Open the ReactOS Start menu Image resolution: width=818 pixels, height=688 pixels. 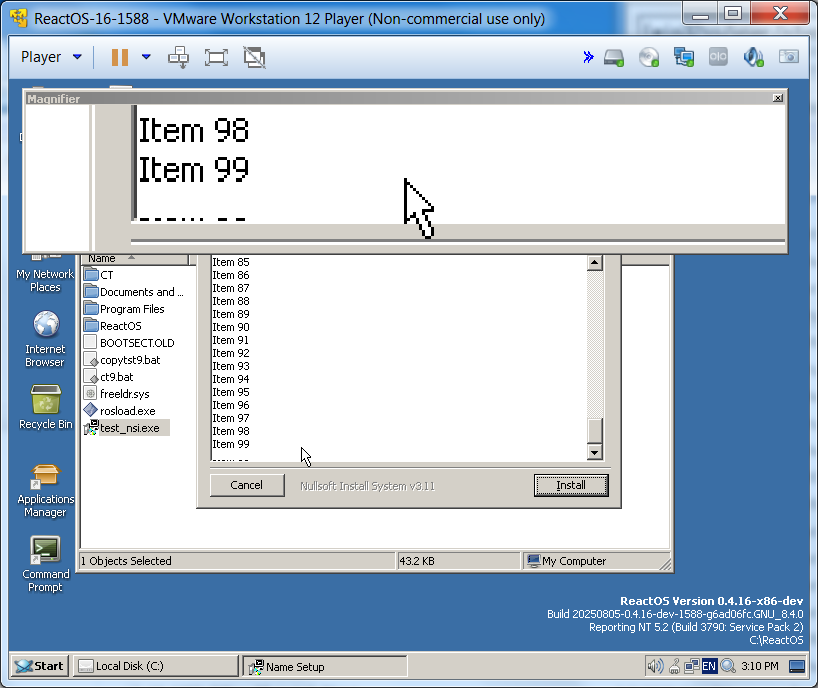pos(40,666)
